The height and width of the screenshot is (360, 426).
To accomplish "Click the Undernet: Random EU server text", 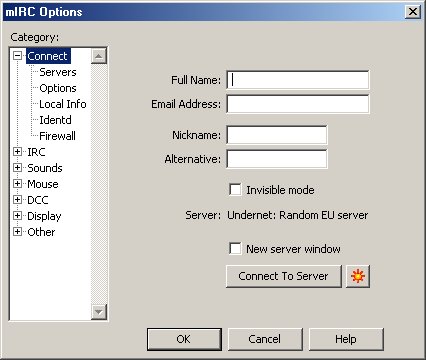I will (x=298, y=215).
